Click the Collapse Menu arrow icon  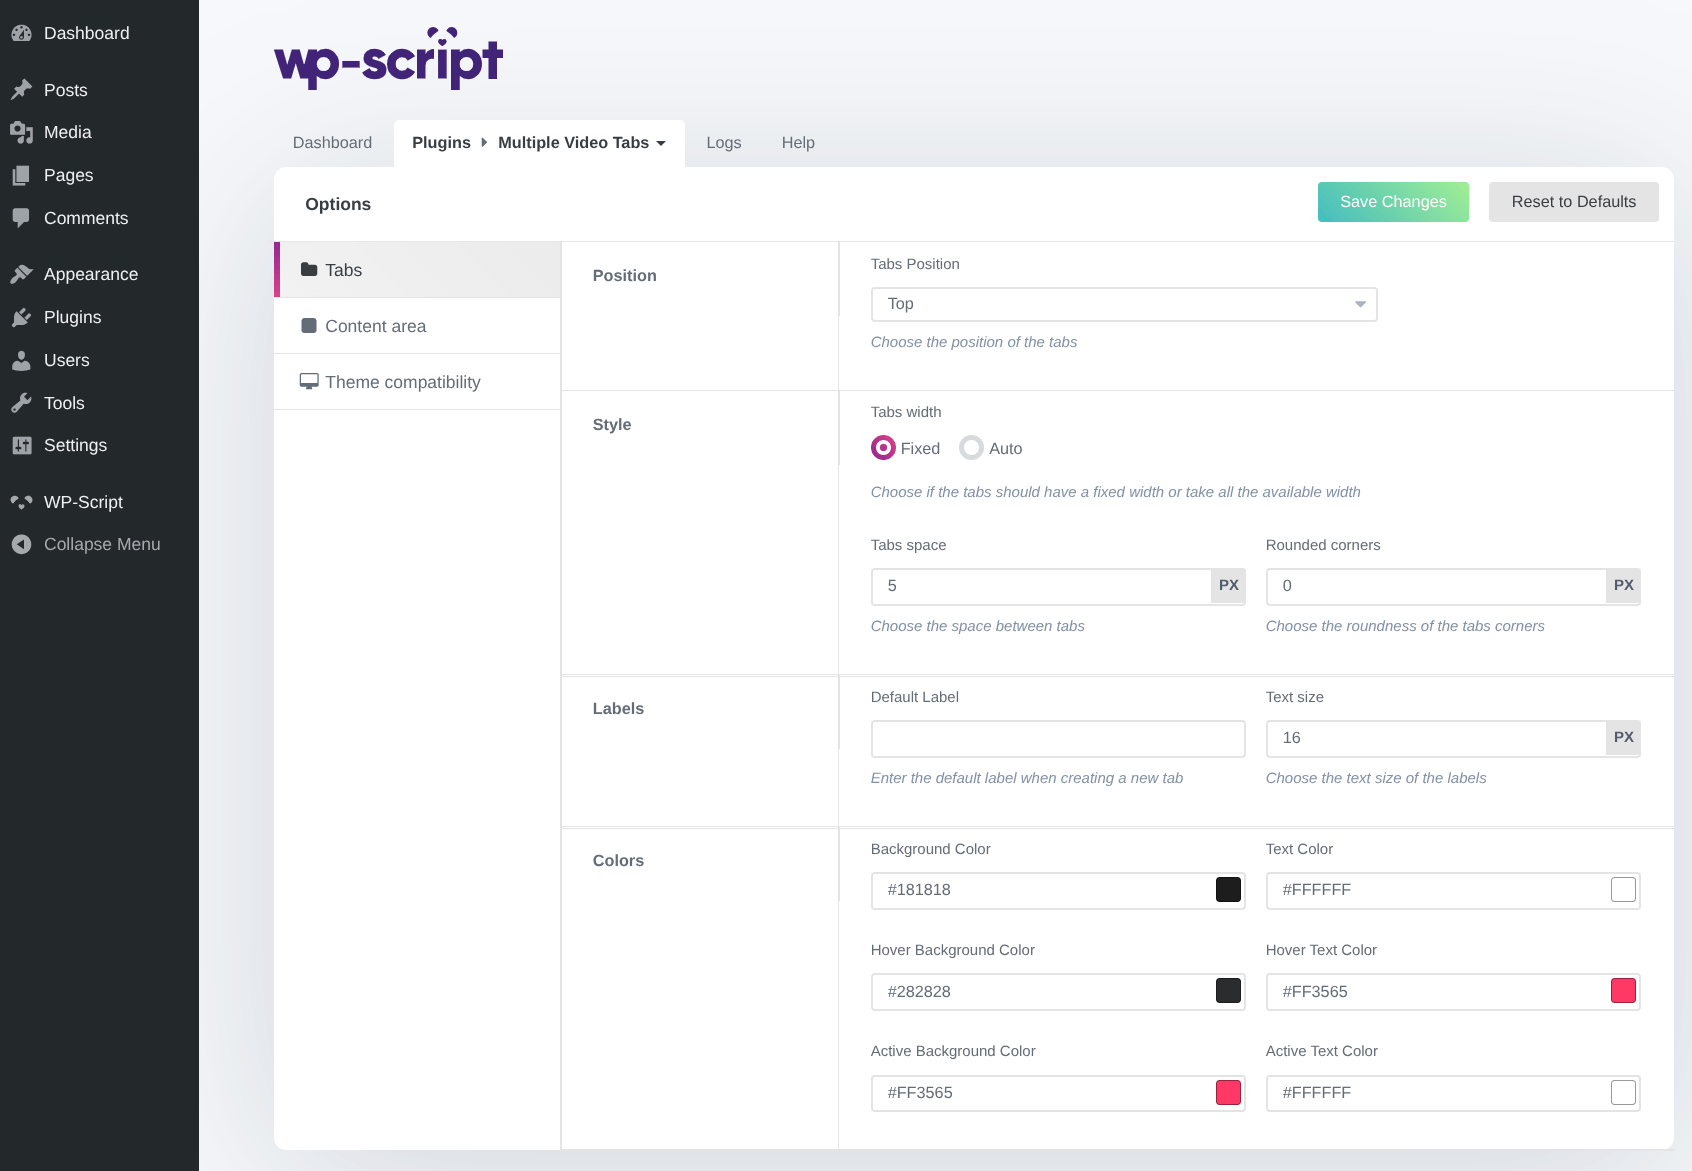pyautogui.click(x=21, y=544)
